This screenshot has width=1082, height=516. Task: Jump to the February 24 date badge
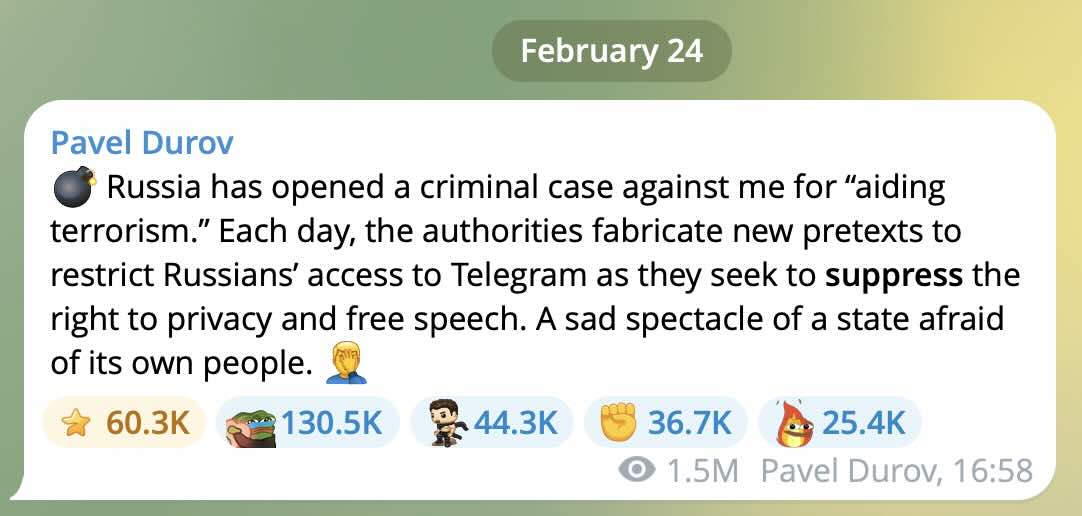[x=612, y=51]
